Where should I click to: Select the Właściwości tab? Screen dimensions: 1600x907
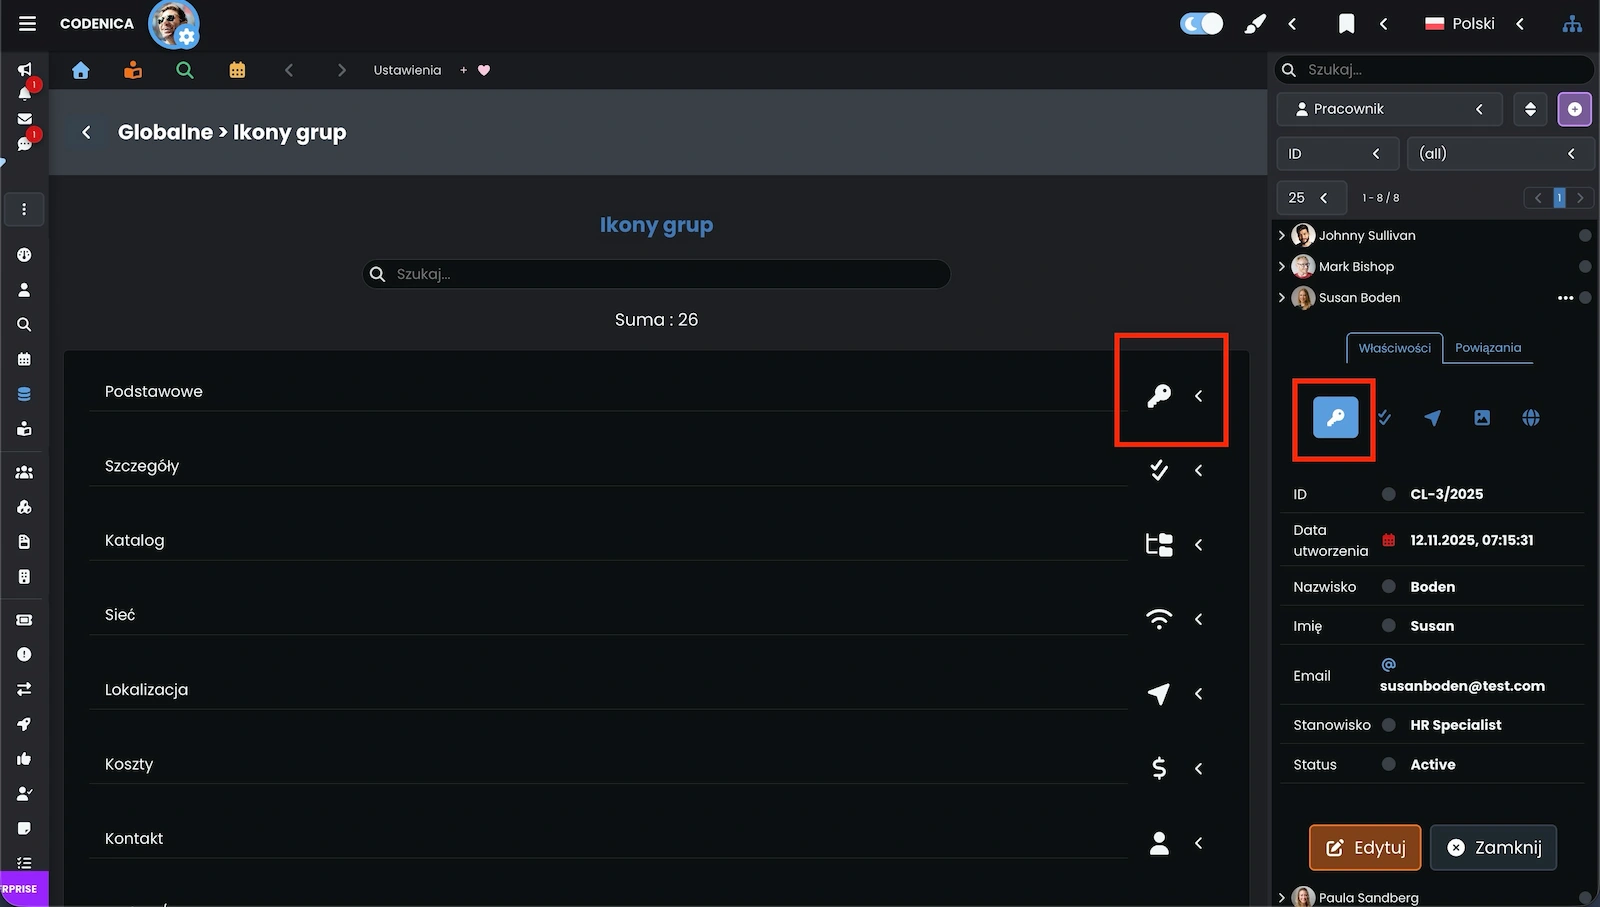[1394, 348]
